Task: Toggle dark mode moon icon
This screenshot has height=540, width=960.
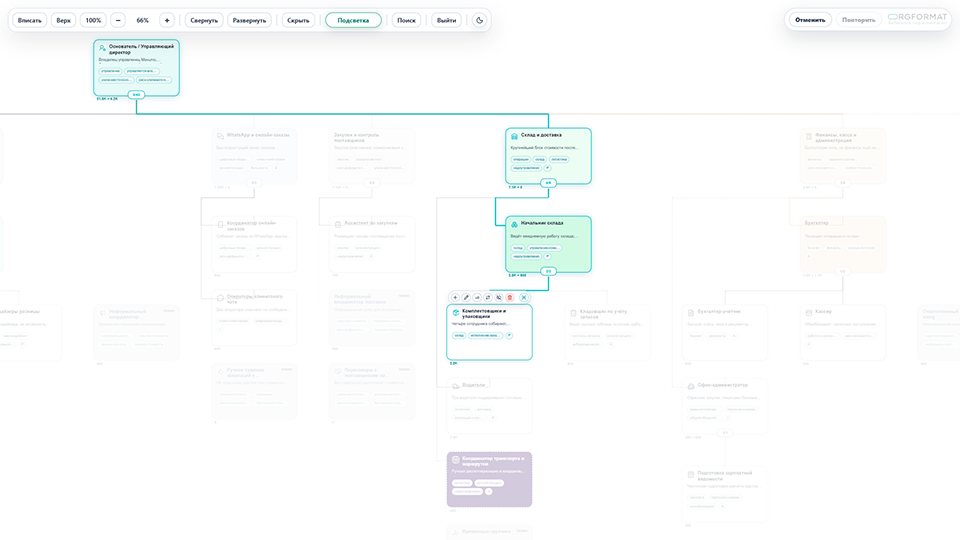Action: tap(479, 20)
